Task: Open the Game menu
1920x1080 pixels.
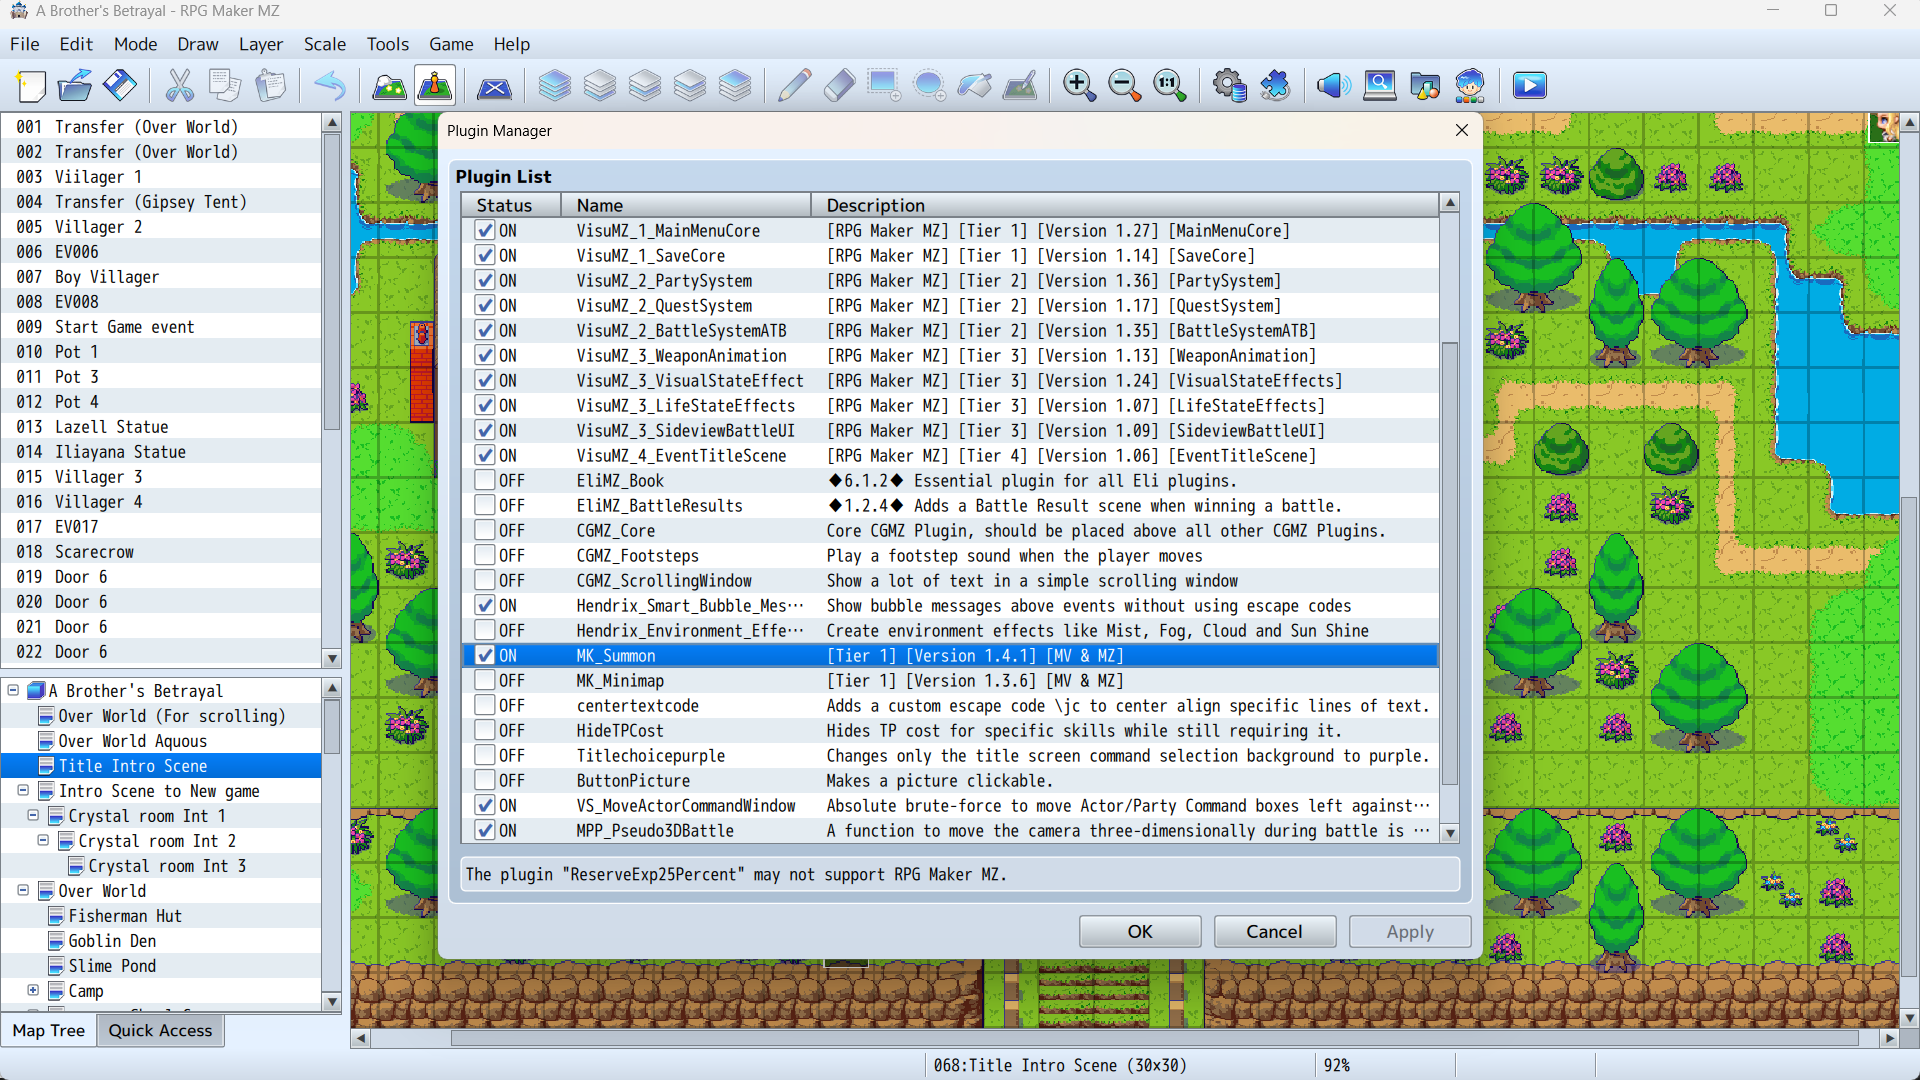Action: [x=451, y=44]
